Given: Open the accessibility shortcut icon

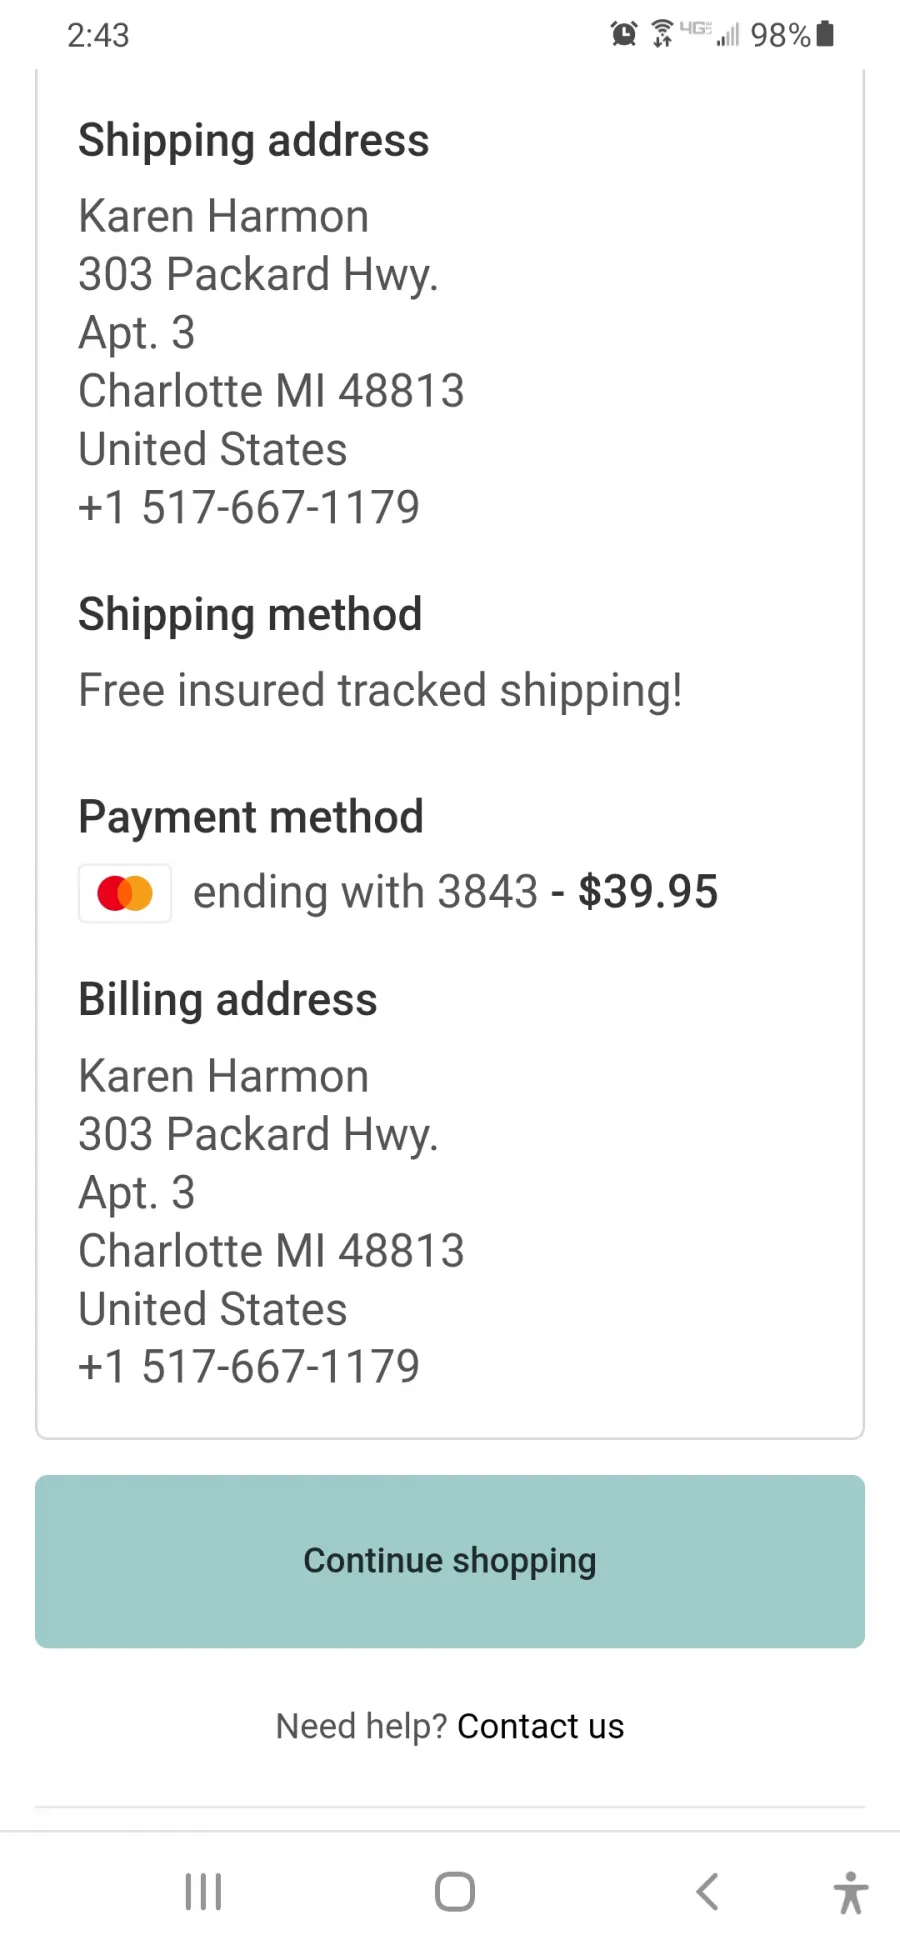Looking at the screenshot, I should pyautogui.click(x=851, y=1892).
